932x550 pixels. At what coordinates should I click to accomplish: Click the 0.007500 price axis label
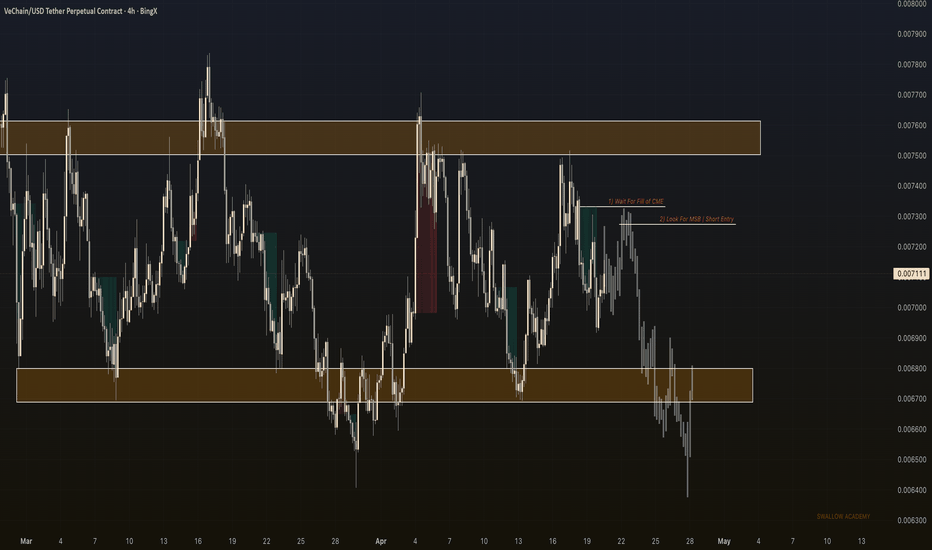[910, 156]
